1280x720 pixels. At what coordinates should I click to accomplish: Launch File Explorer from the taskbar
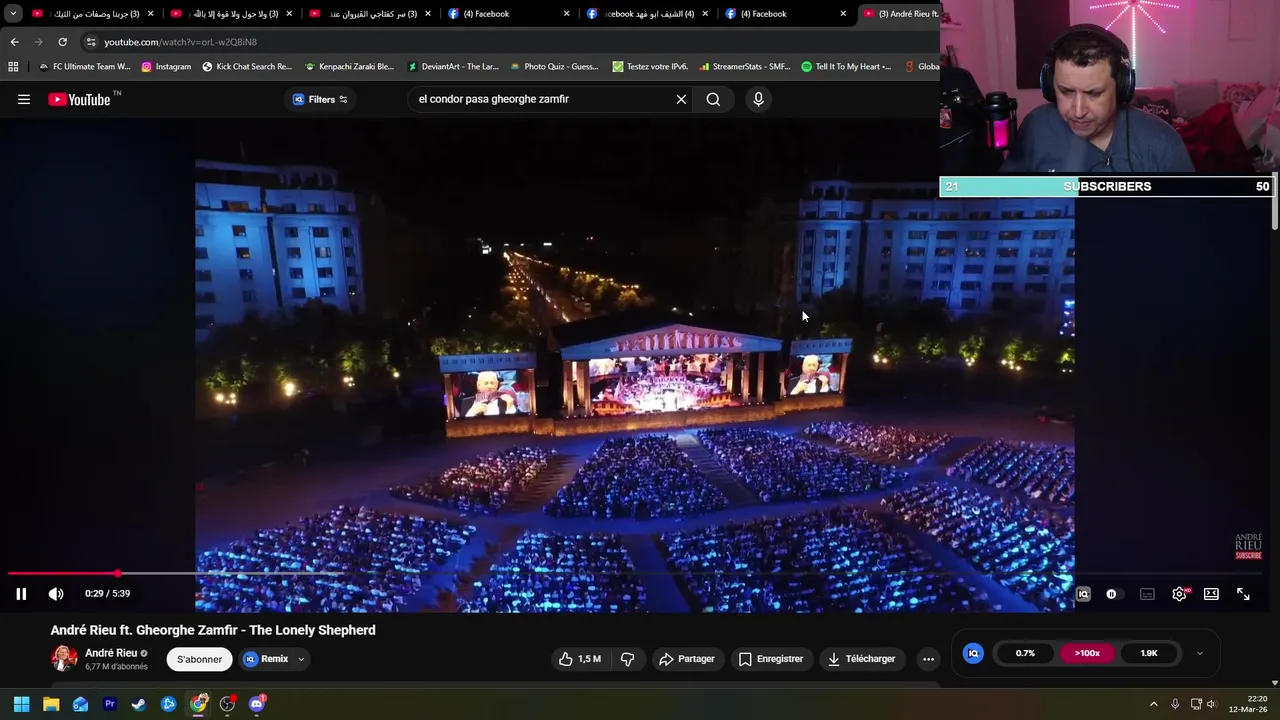click(x=51, y=704)
